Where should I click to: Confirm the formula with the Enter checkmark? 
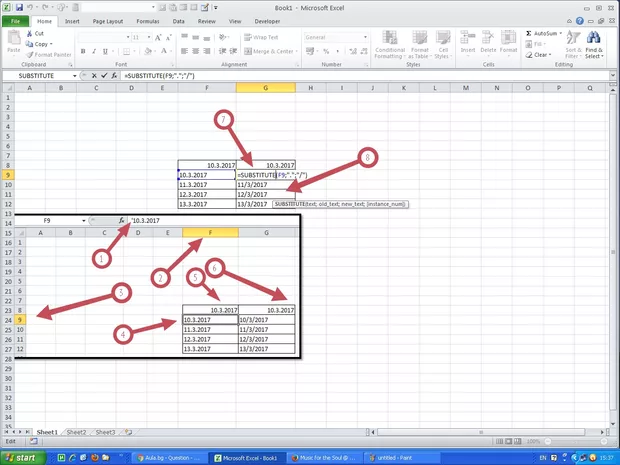point(105,76)
